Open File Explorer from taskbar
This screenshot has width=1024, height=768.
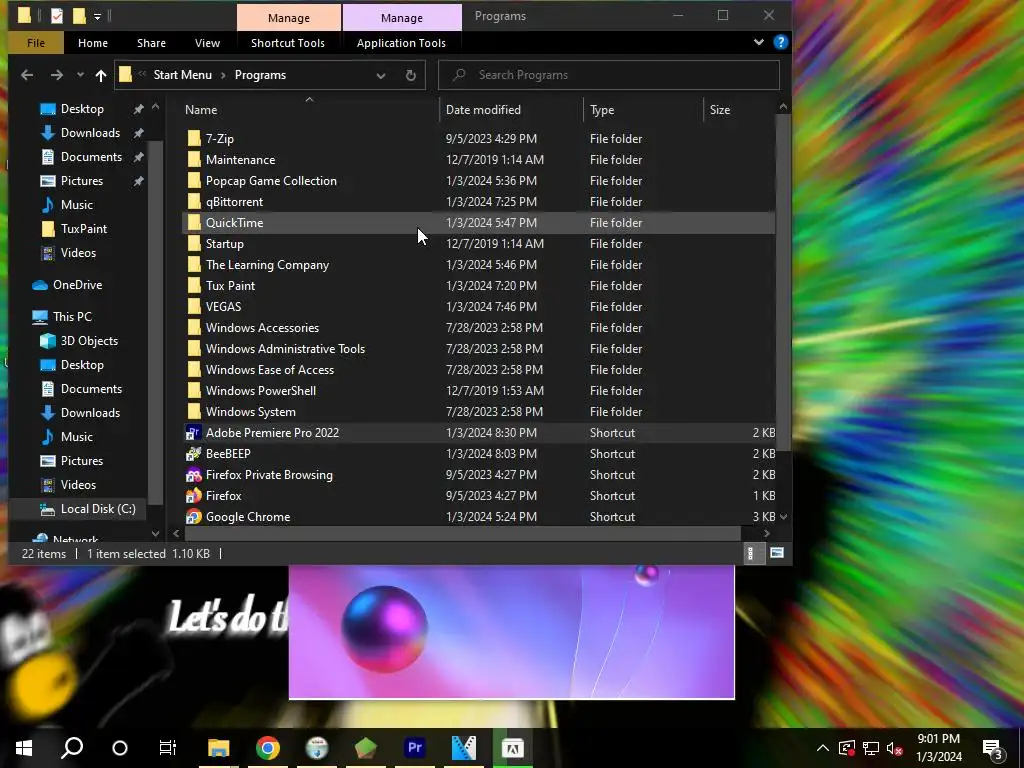click(219, 747)
